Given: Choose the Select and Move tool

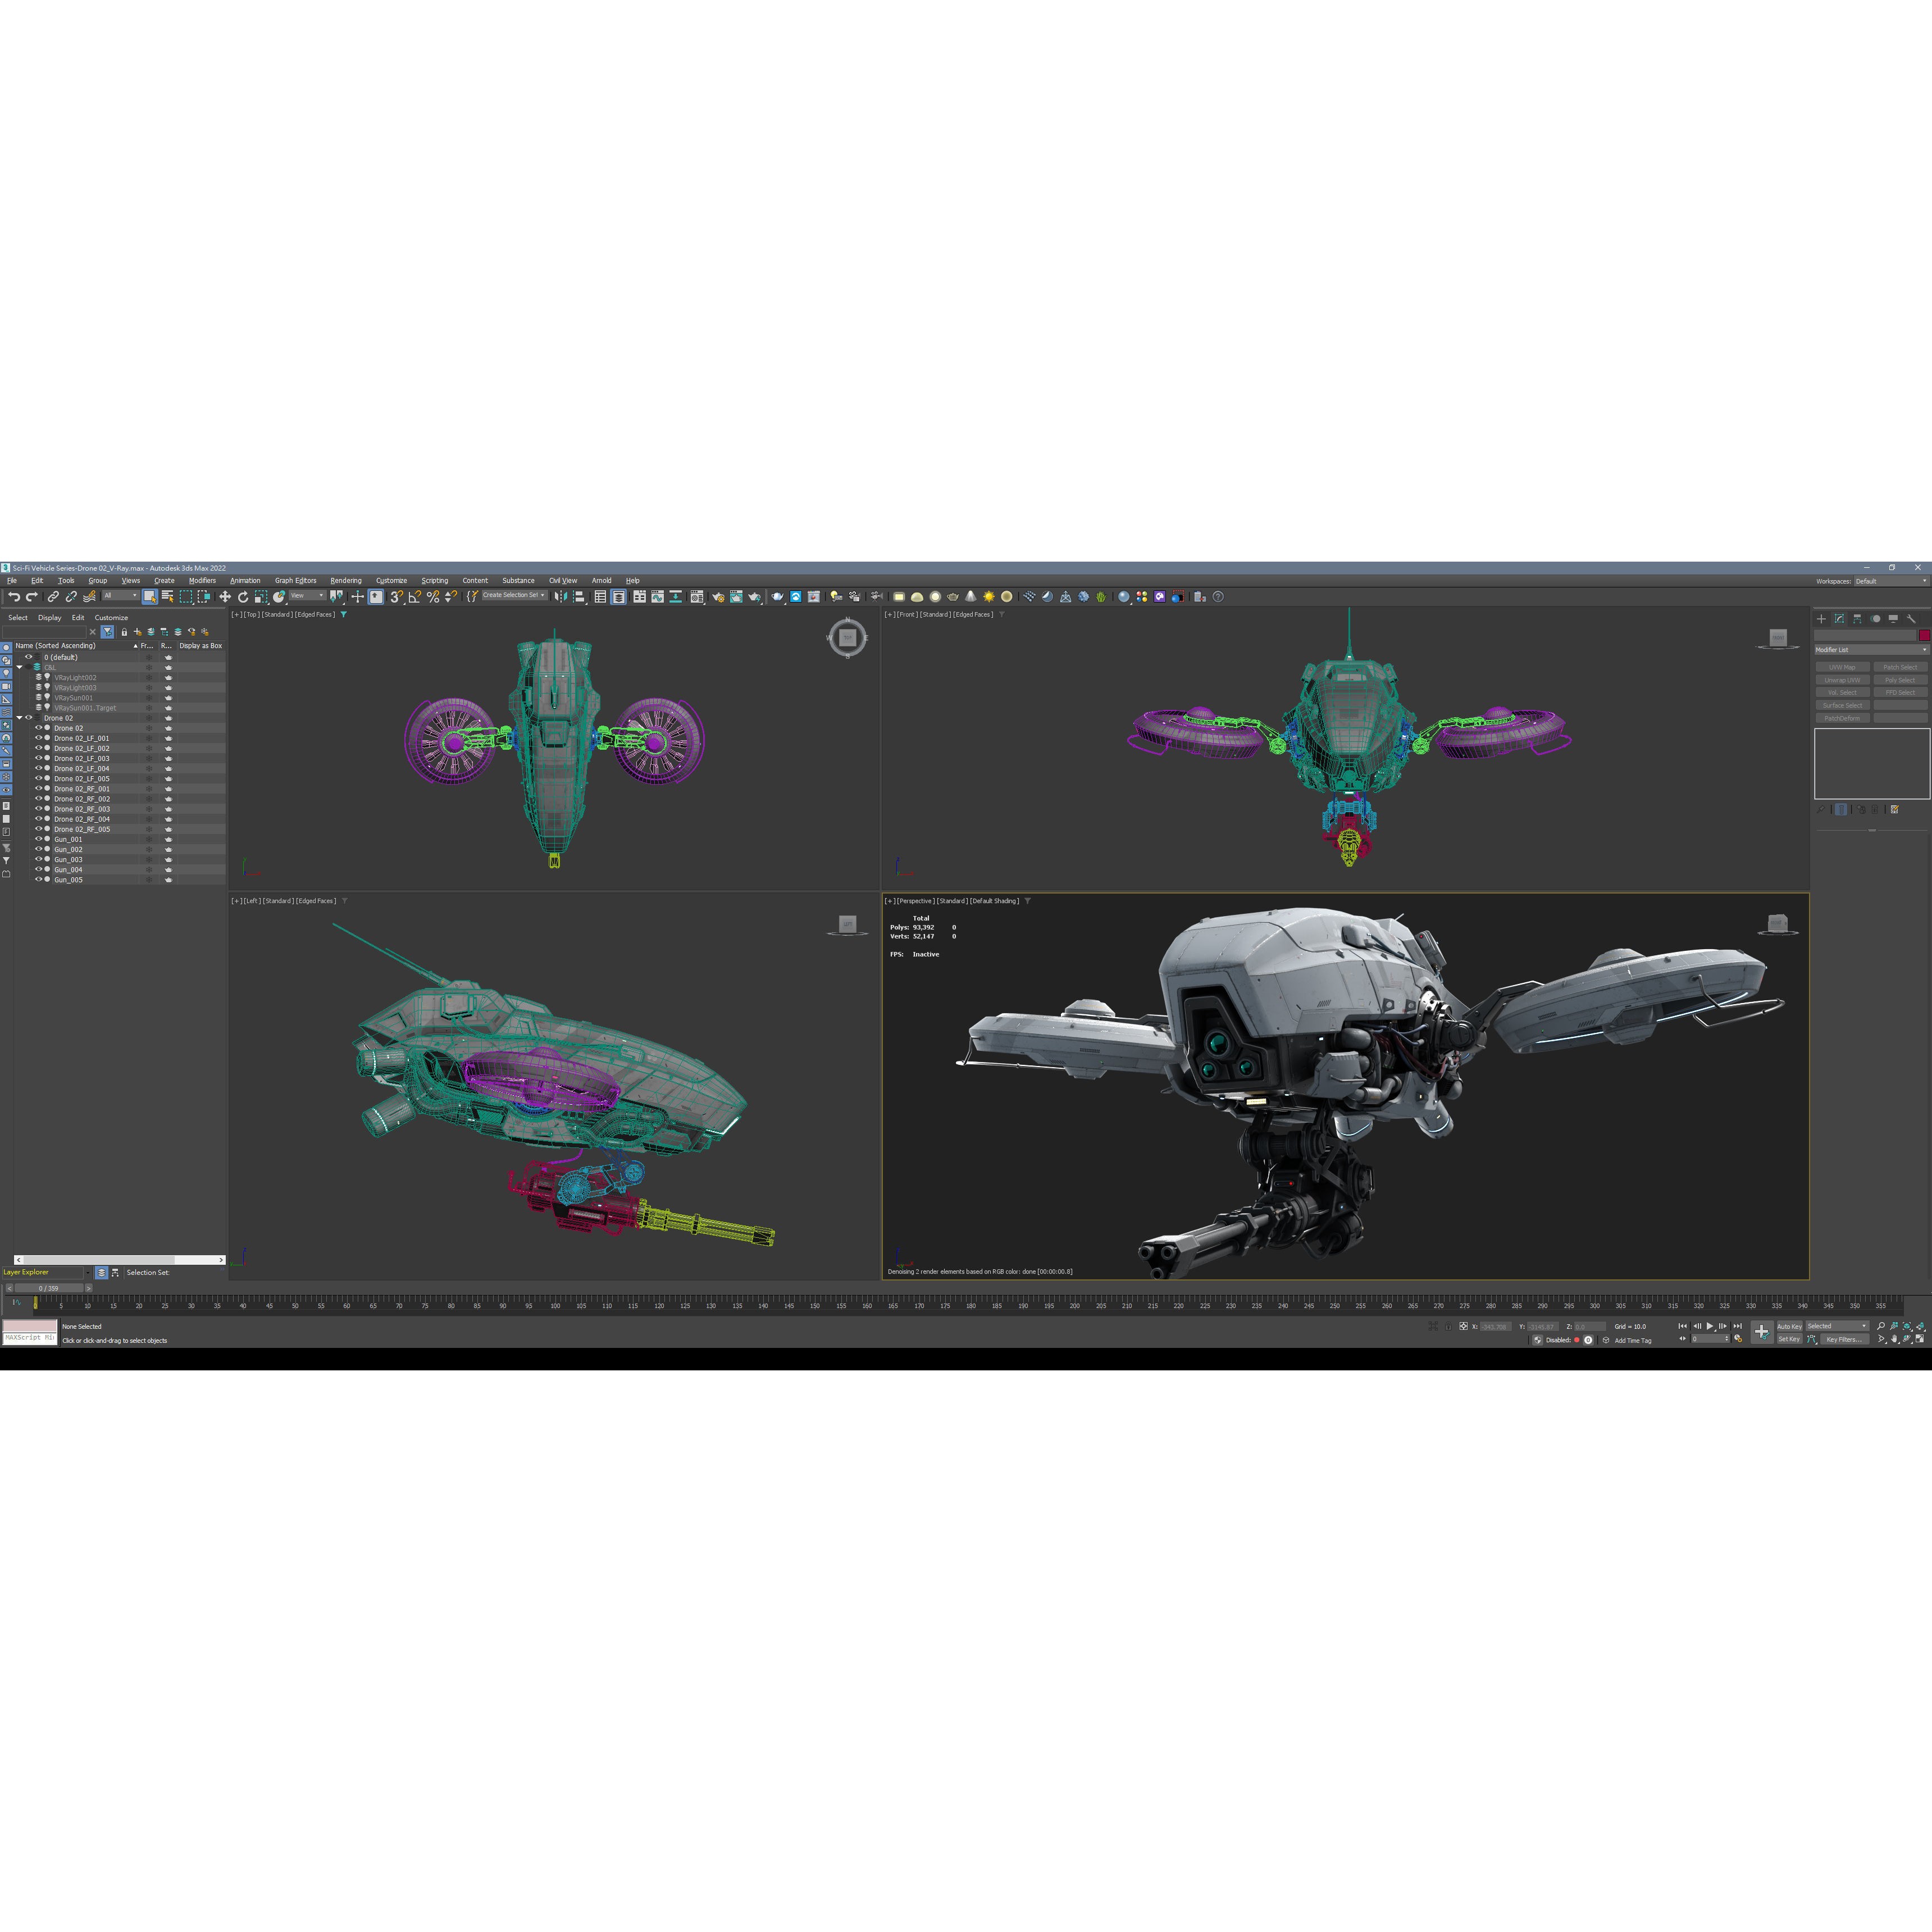Looking at the screenshot, I should pos(225,597).
